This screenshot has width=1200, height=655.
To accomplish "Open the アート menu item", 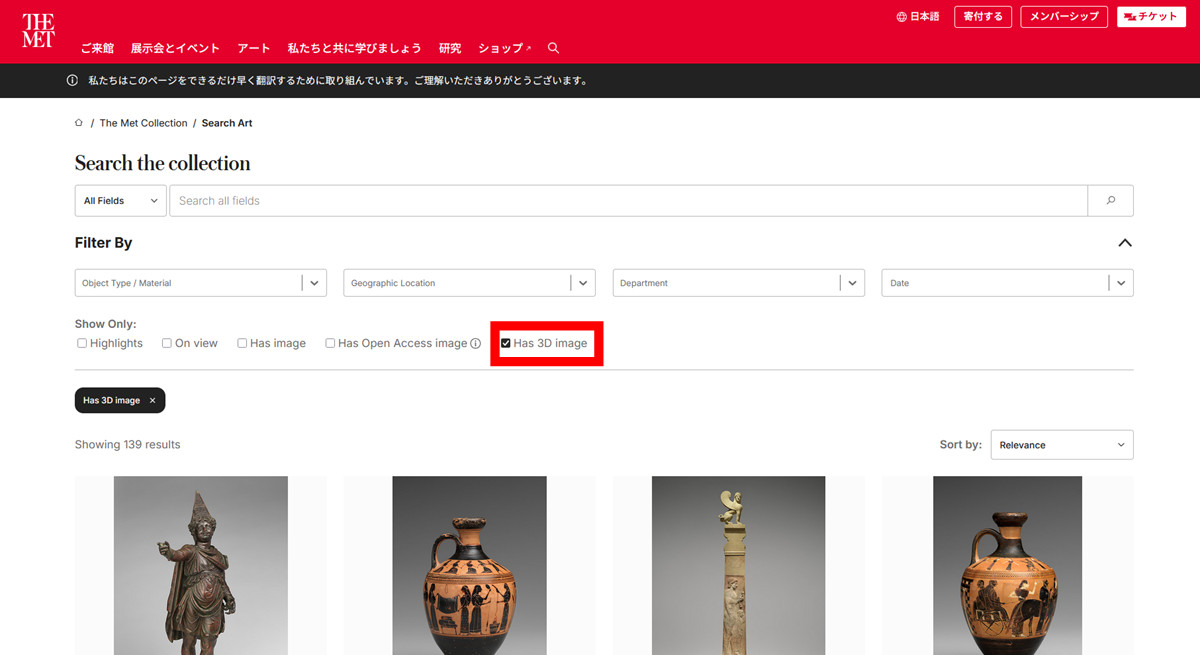I will click(x=253, y=48).
